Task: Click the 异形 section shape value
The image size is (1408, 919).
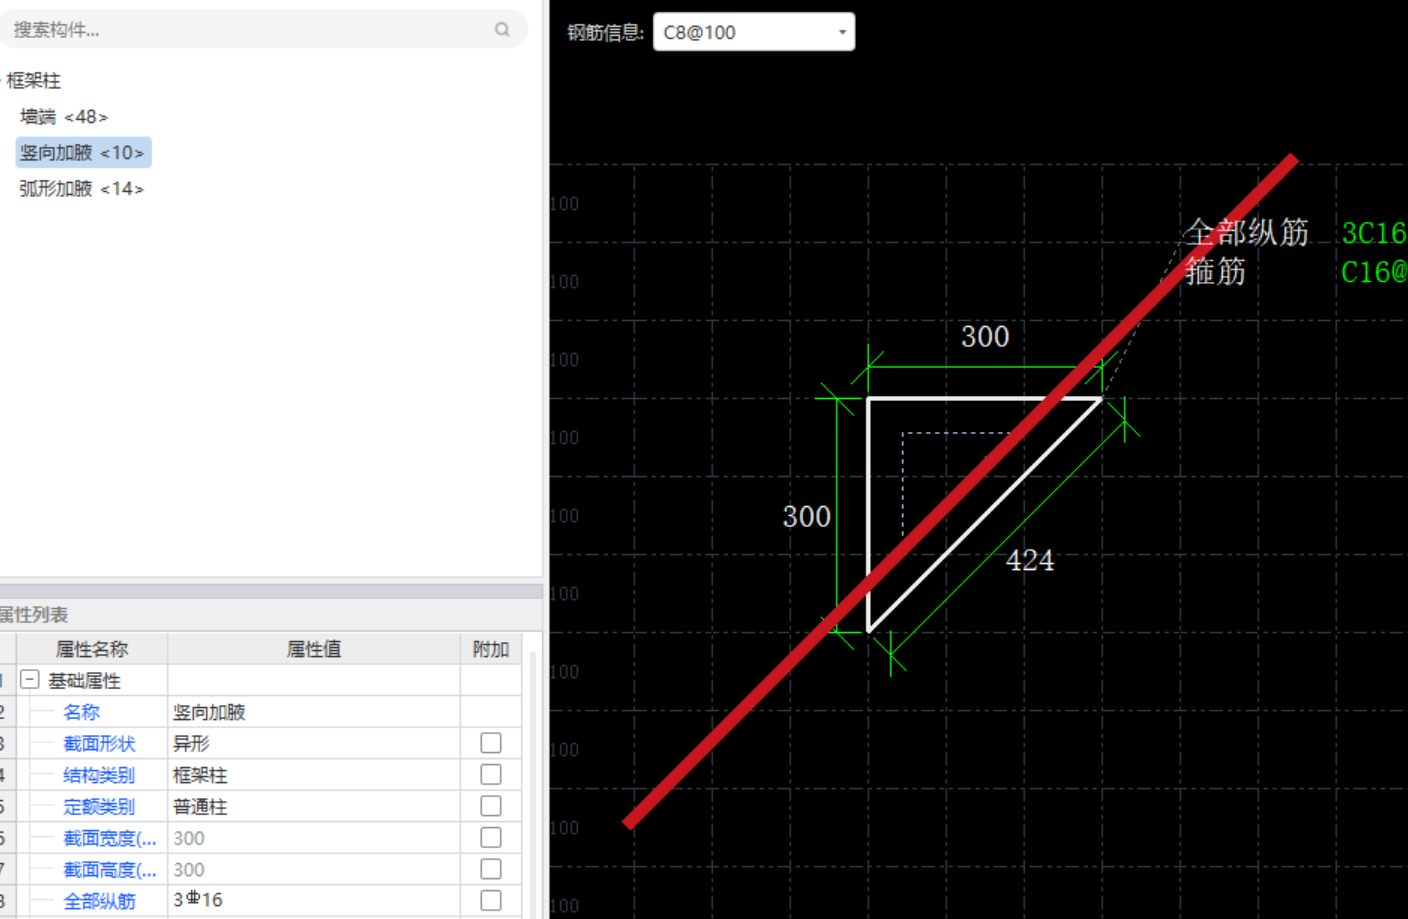Action: pos(314,743)
